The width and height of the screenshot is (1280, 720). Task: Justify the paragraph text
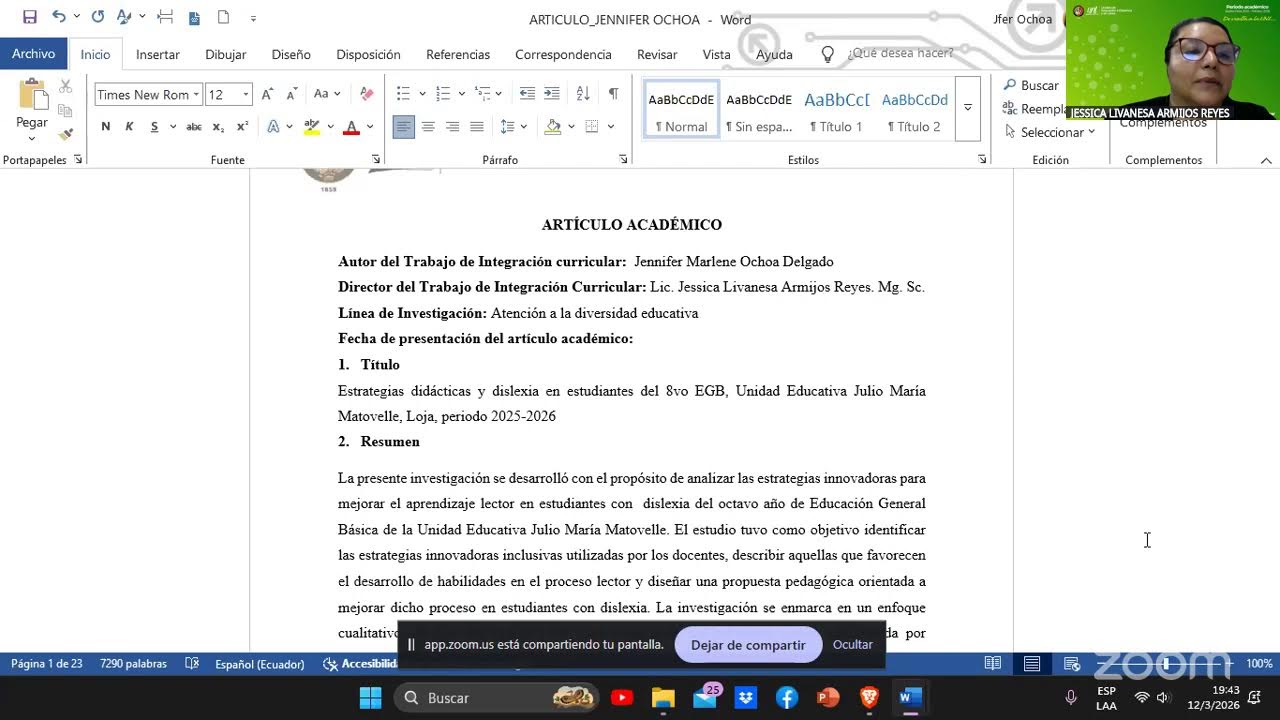(x=477, y=127)
